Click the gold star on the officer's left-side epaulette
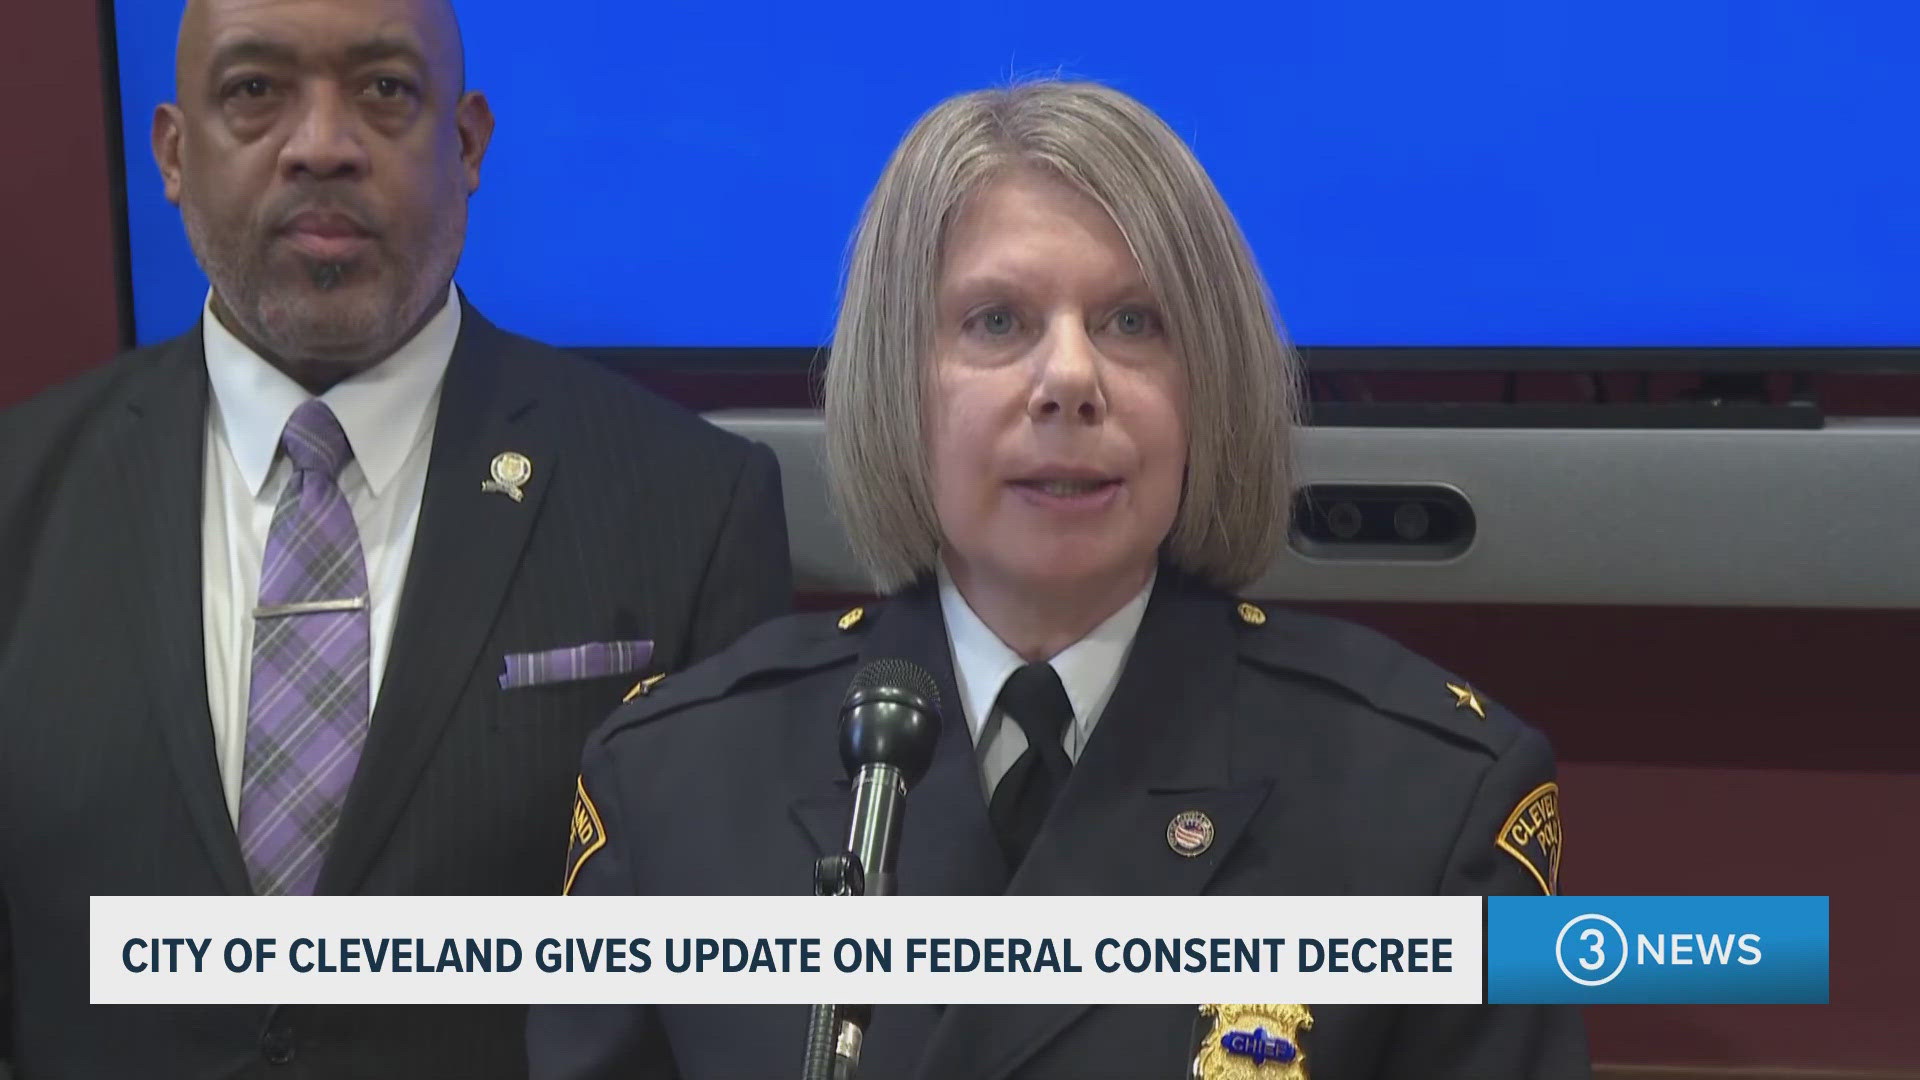The height and width of the screenshot is (1080, 1920). [x=643, y=686]
